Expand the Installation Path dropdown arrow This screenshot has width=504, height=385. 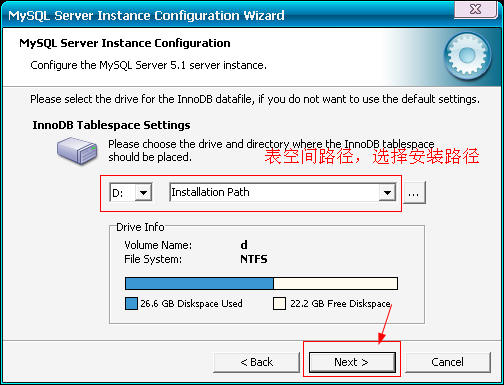coord(387,192)
